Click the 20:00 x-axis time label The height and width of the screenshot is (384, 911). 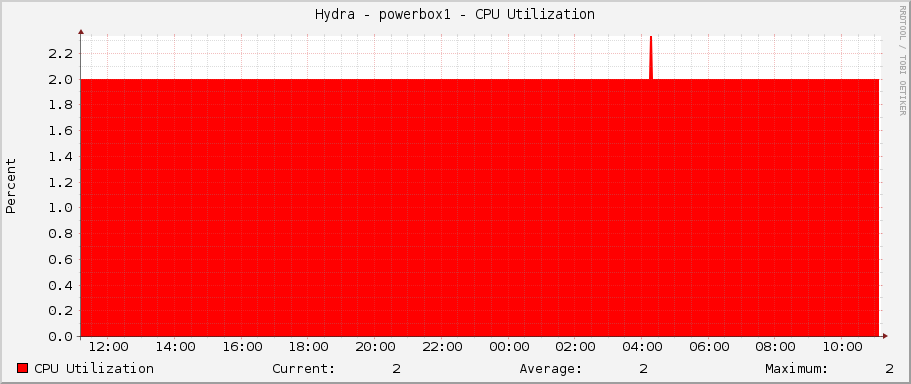[376, 347]
